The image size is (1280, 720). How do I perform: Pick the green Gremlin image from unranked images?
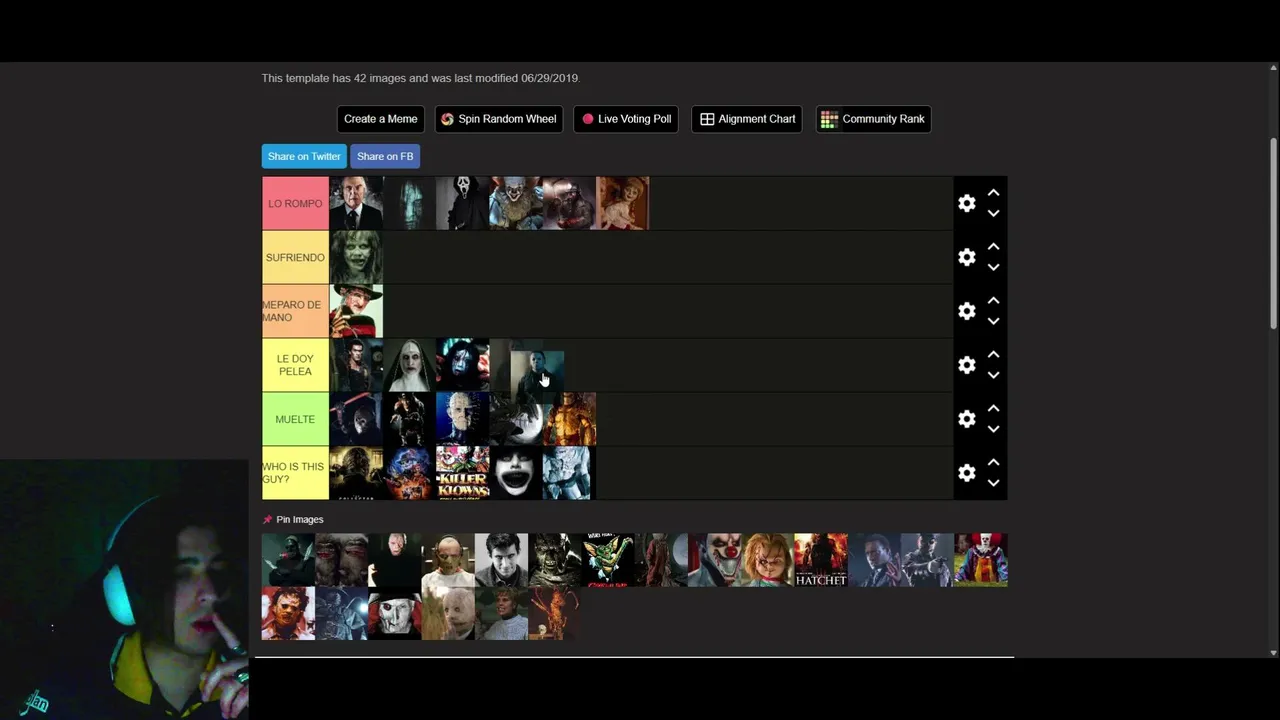(608, 560)
